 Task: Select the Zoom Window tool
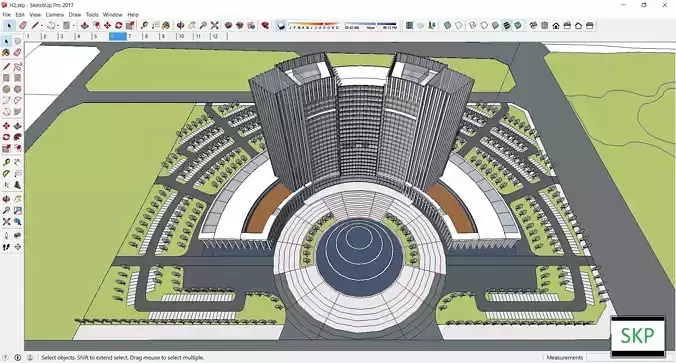17,210
